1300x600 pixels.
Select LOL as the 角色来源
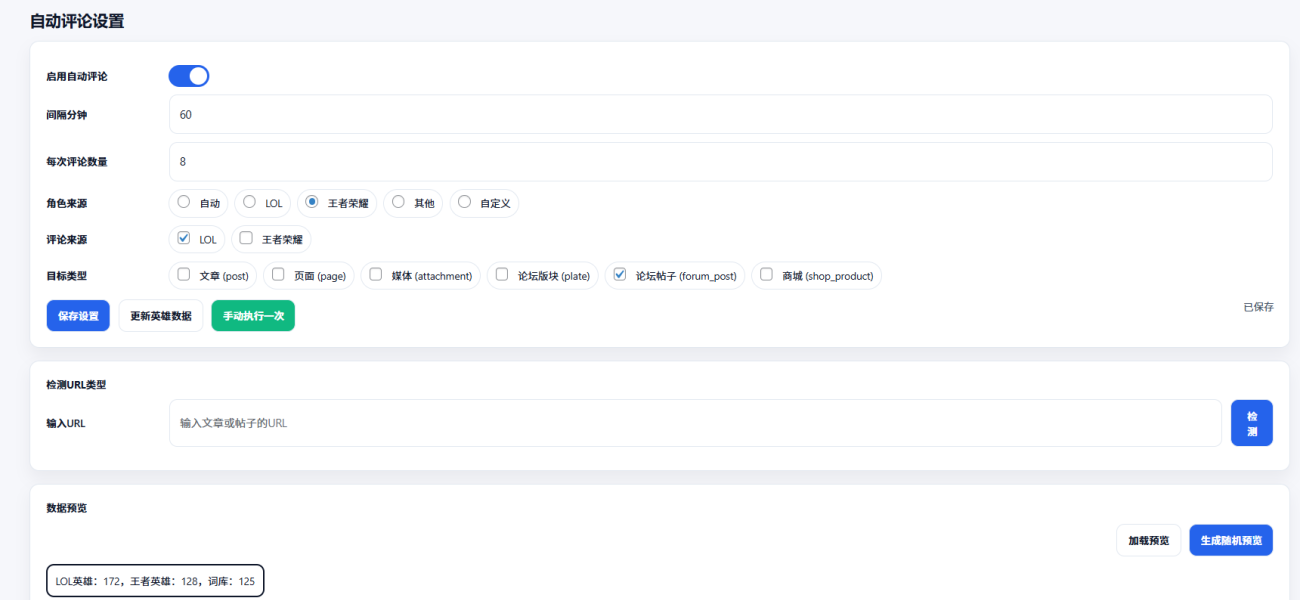point(250,202)
